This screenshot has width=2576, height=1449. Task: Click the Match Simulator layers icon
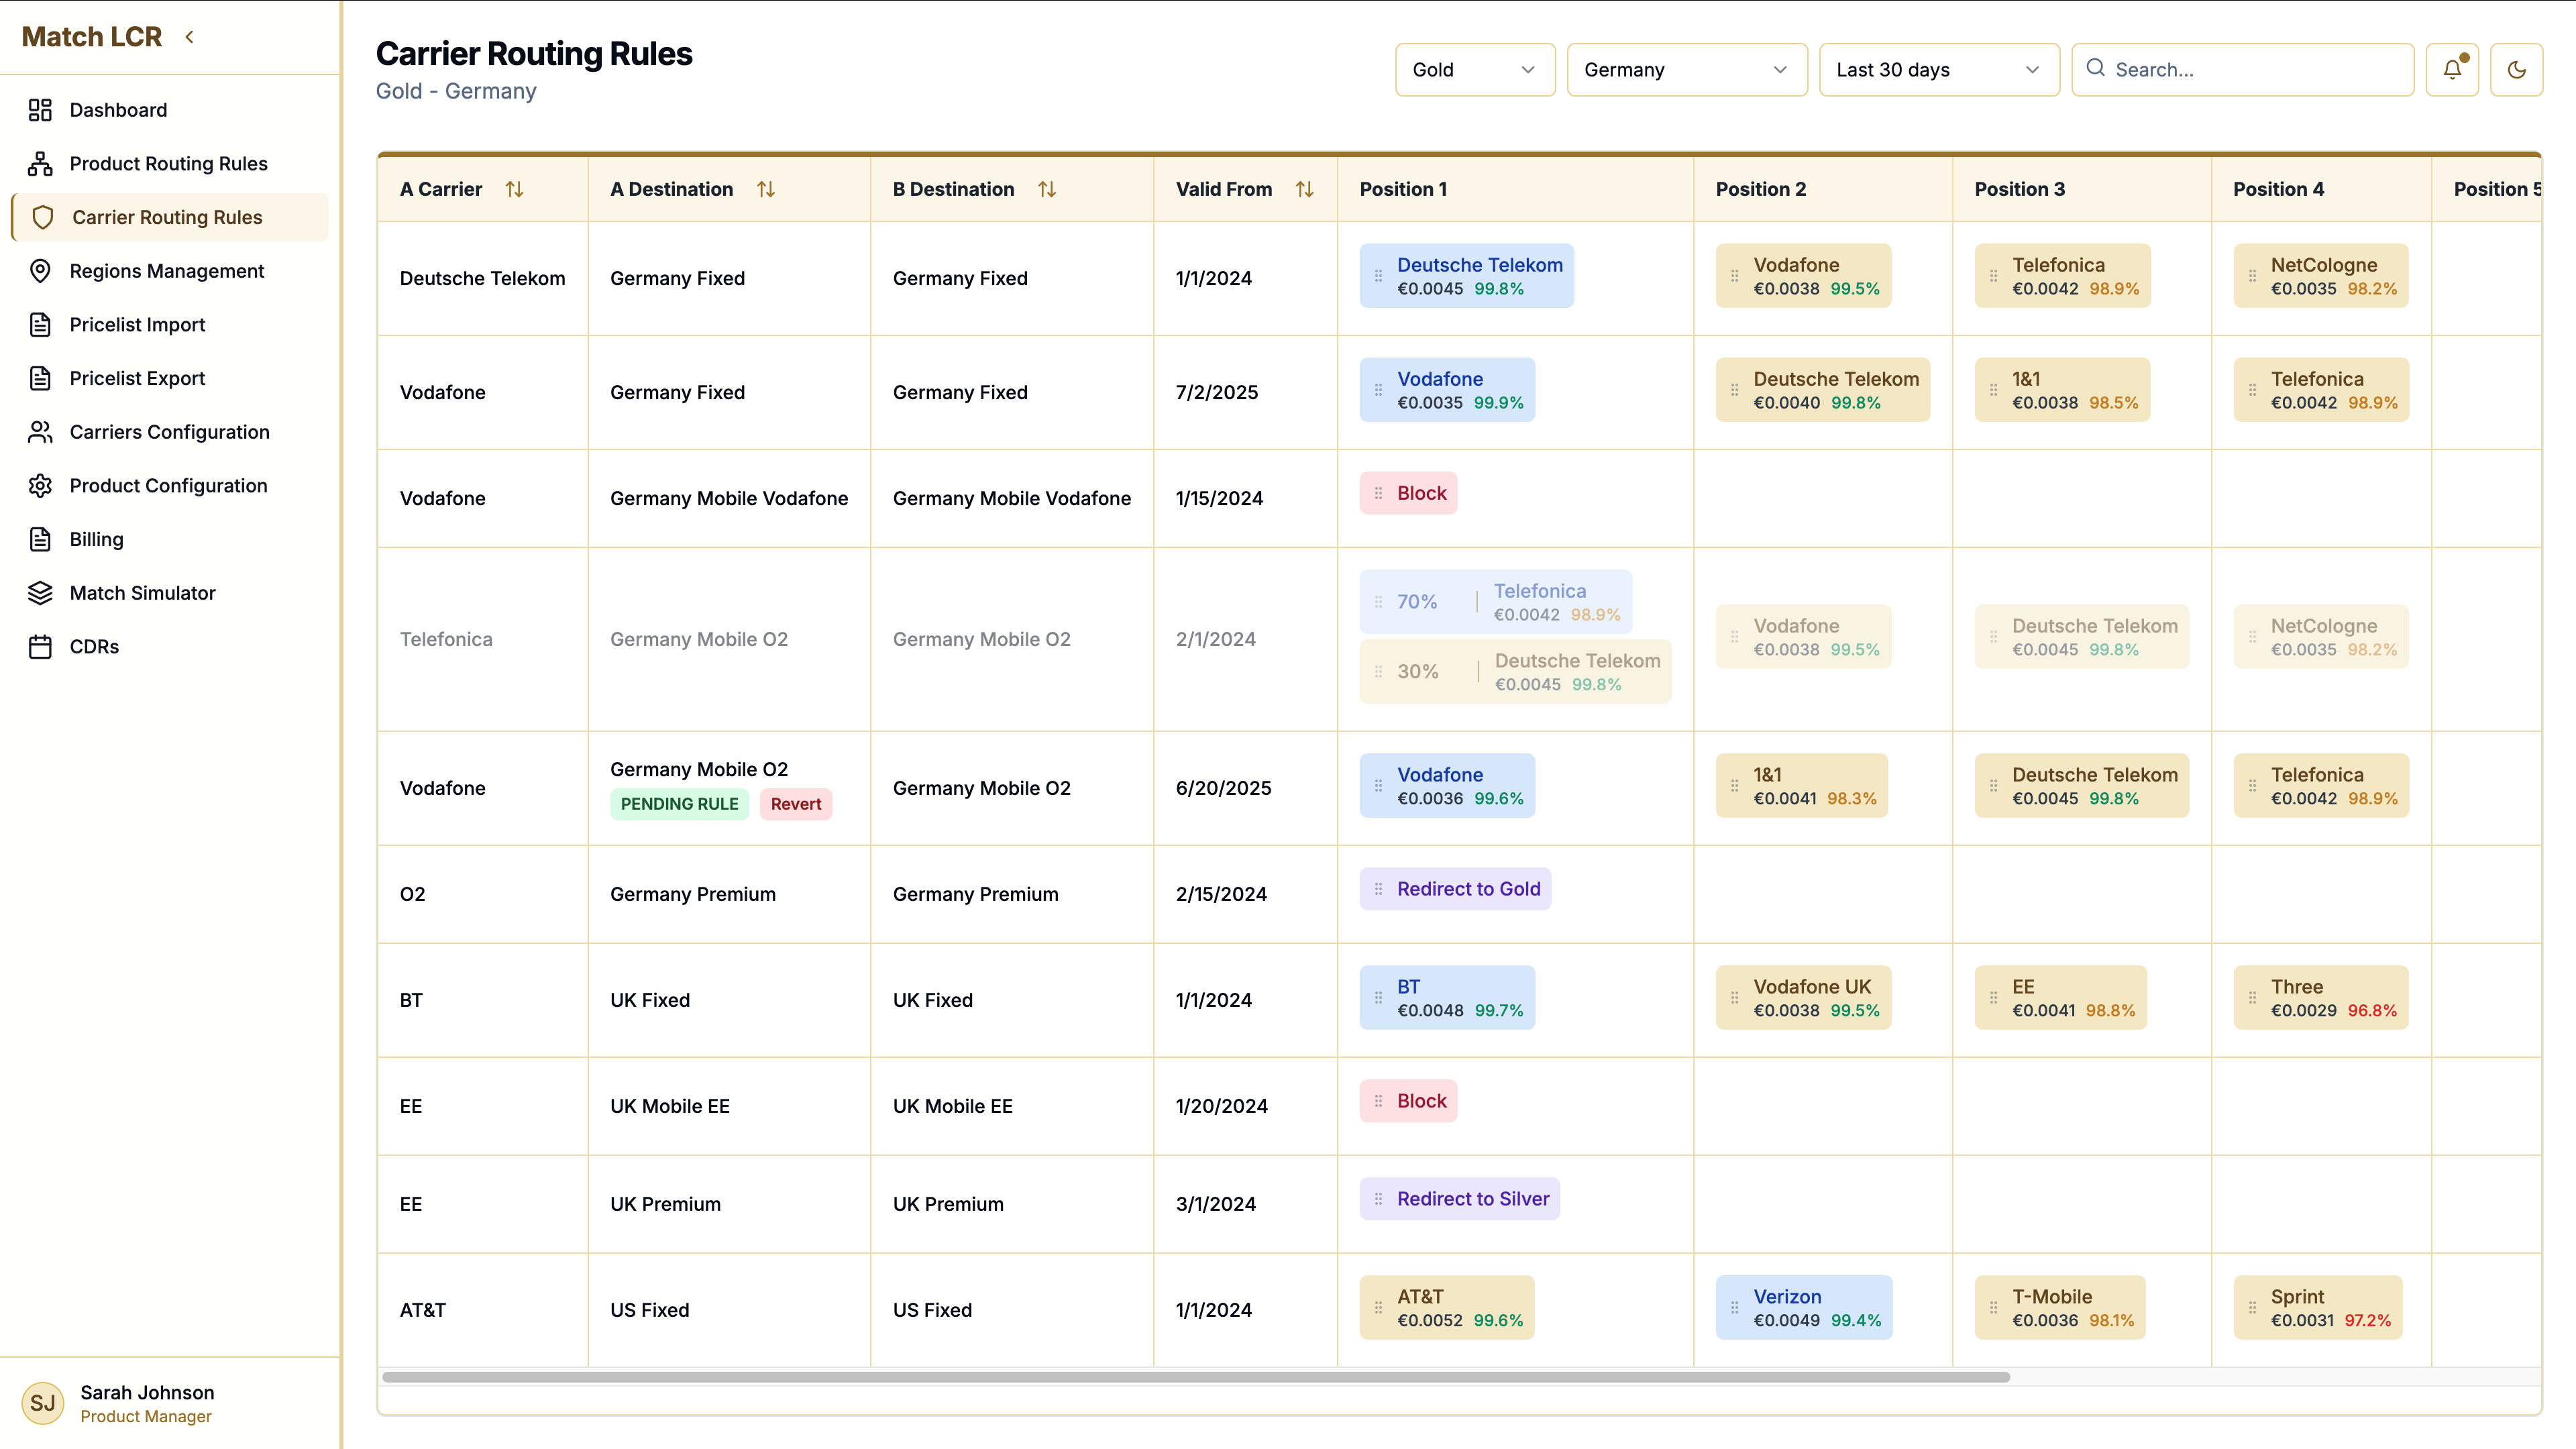click(40, 593)
